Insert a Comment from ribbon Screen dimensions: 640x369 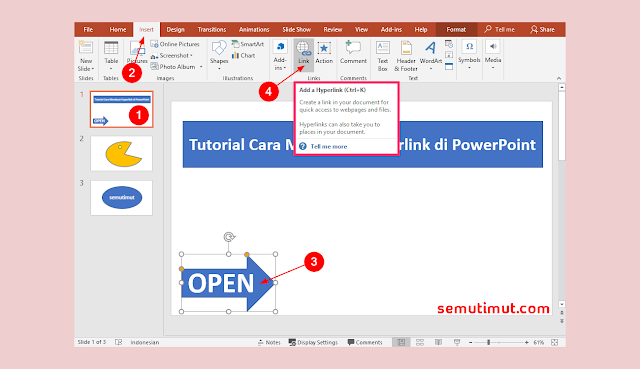pos(353,52)
